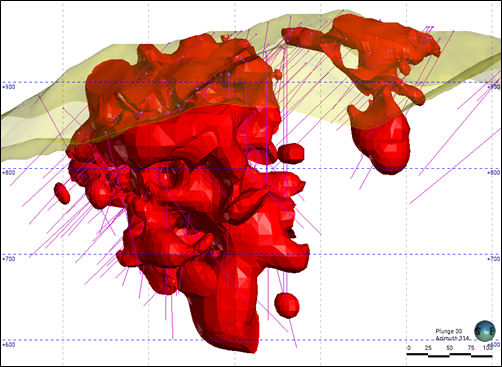This screenshot has width=502, height=367.
Task: Select the small isolated red blob at far left
Action: 62,193
